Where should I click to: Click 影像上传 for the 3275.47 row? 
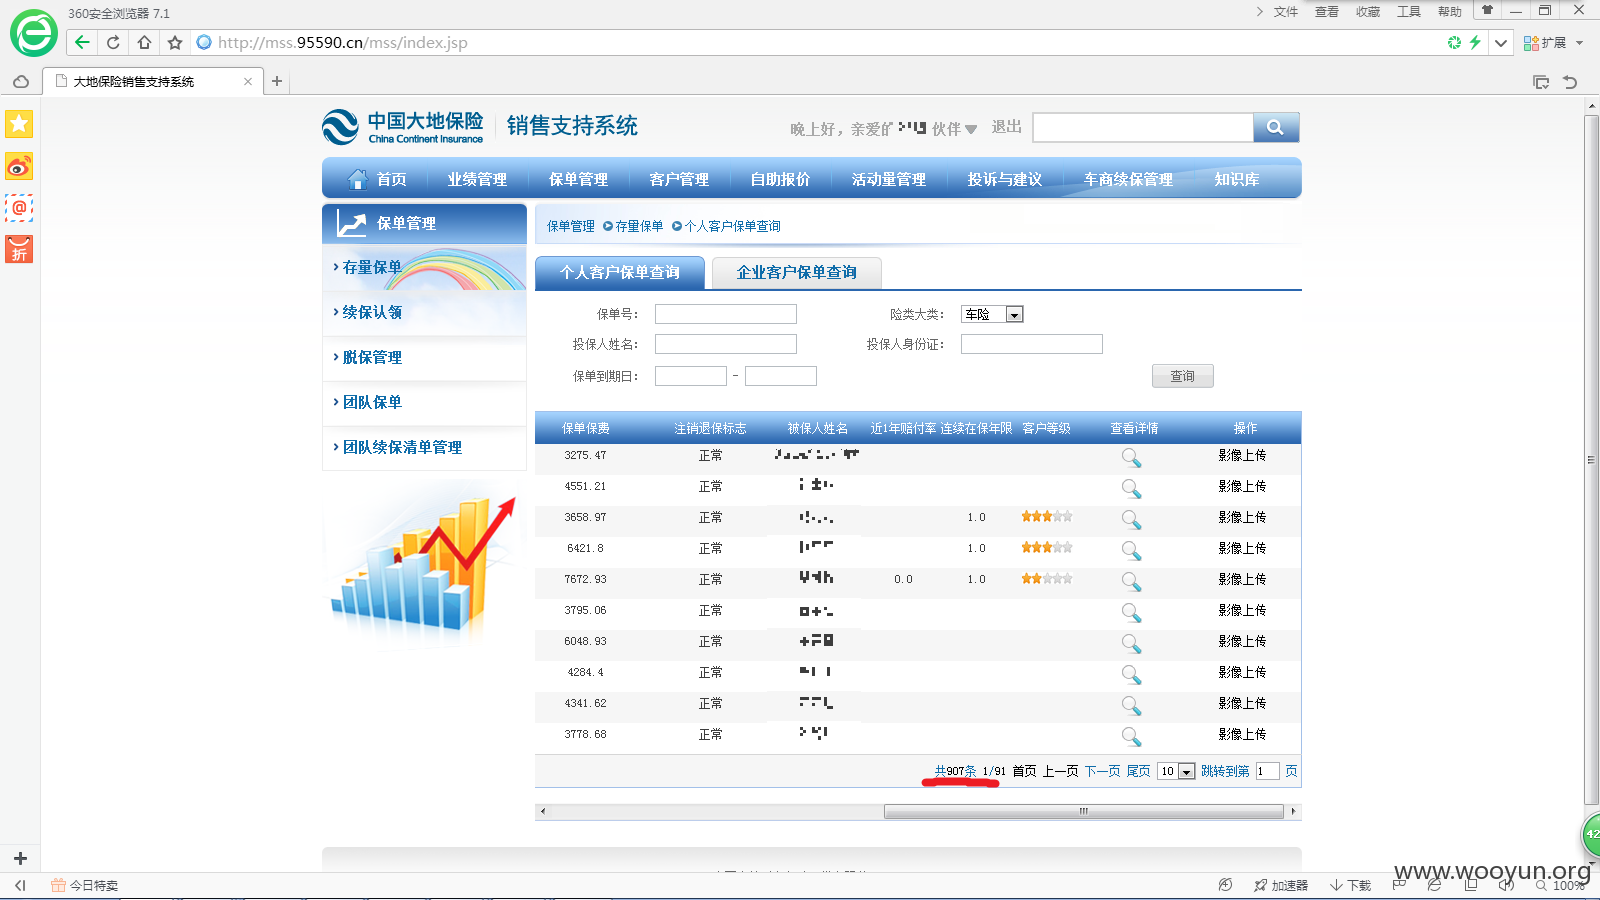click(x=1242, y=455)
